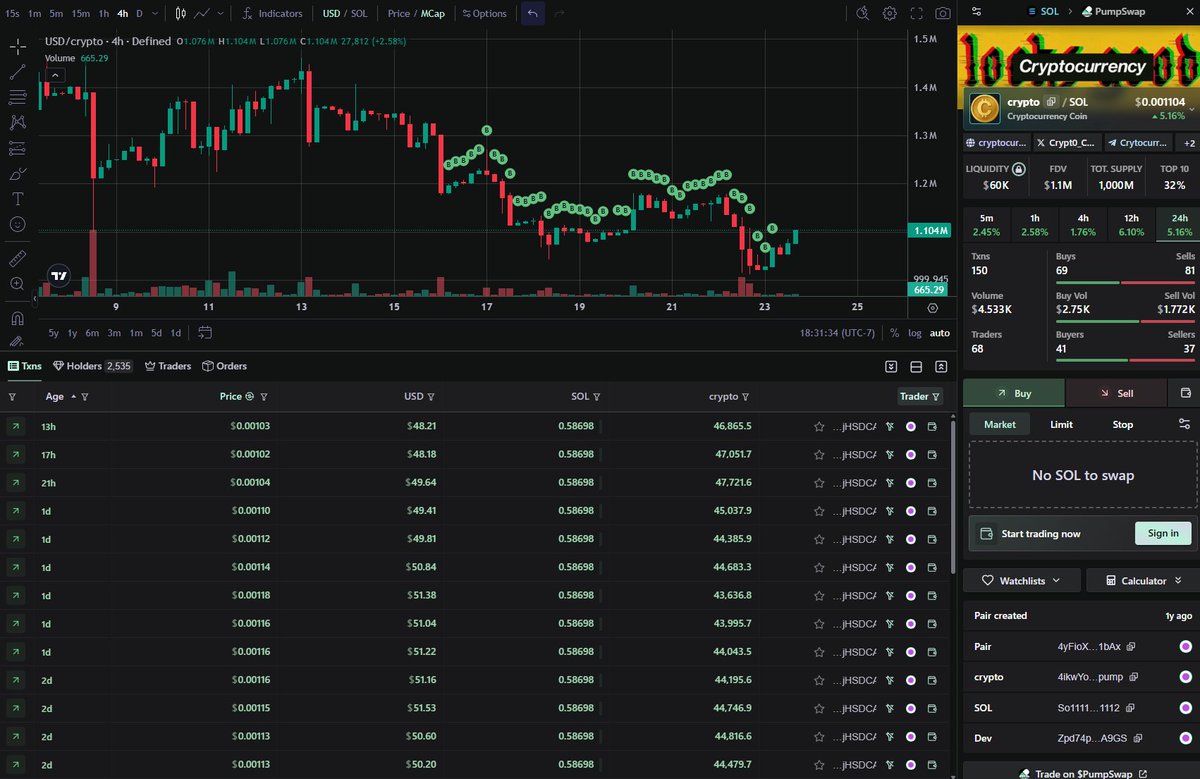The height and width of the screenshot is (779, 1200).
Task: Select the brush drawing tool
Action: (17, 173)
